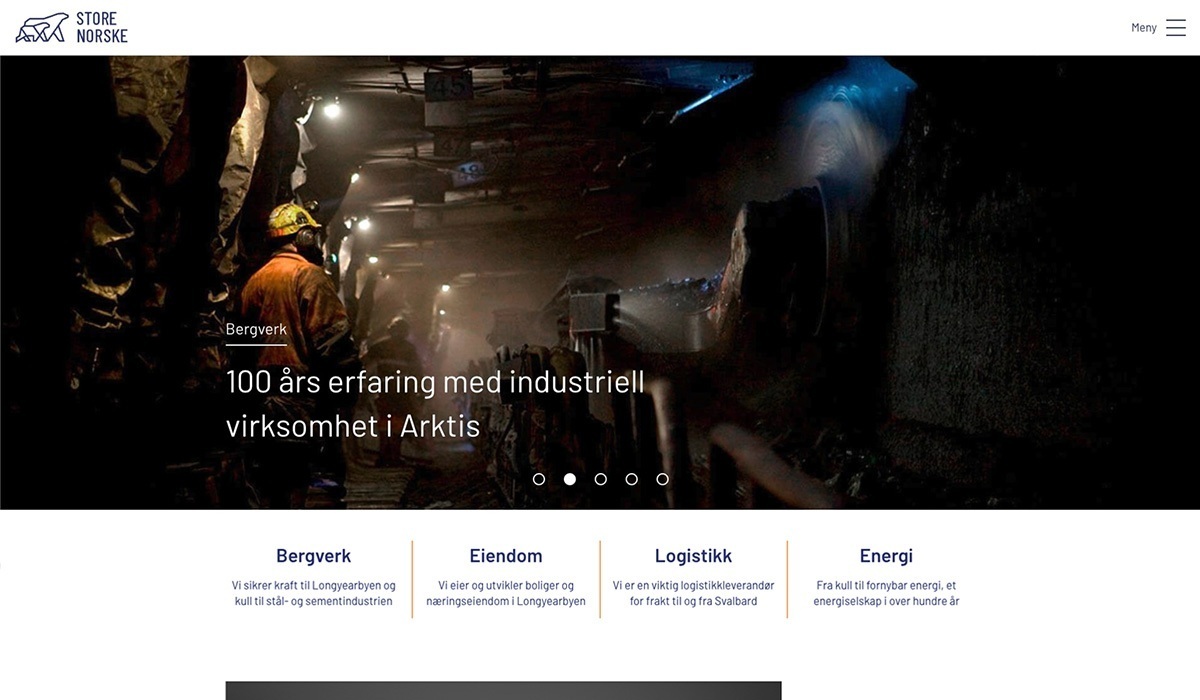Click the Bergverk description about Longyearbyen kraft
Screen dimensions: 1200x700
point(314,593)
